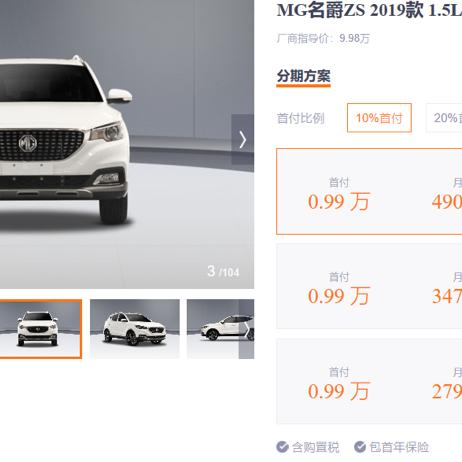This screenshot has height=462, width=462.
Task: Open the 分期方案 tab
Action: pyautogui.click(x=303, y=77)
